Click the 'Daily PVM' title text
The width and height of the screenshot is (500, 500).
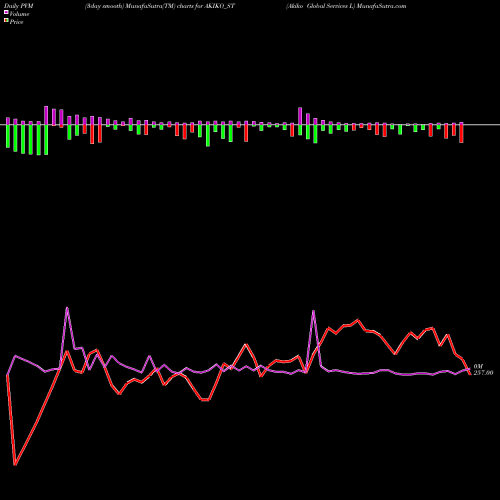[19, 6]
